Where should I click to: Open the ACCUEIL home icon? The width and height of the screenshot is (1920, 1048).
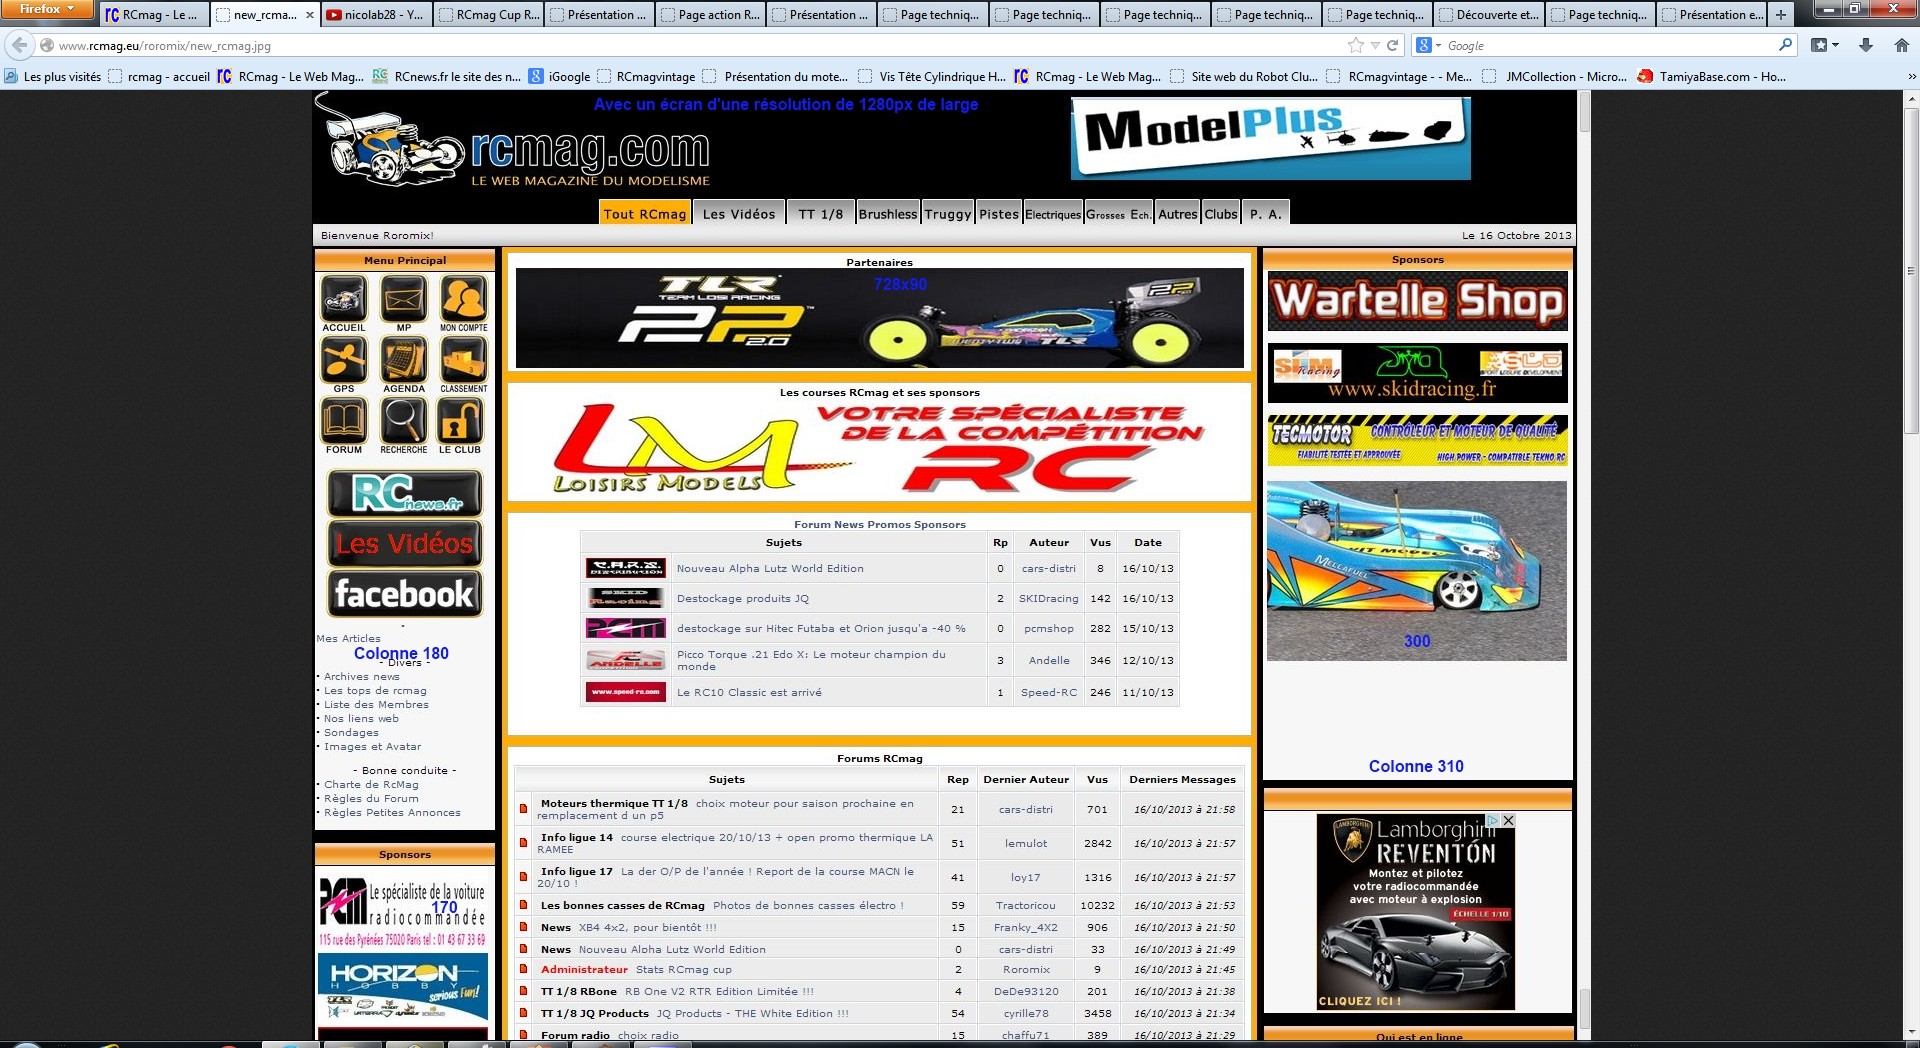(344, 299)
